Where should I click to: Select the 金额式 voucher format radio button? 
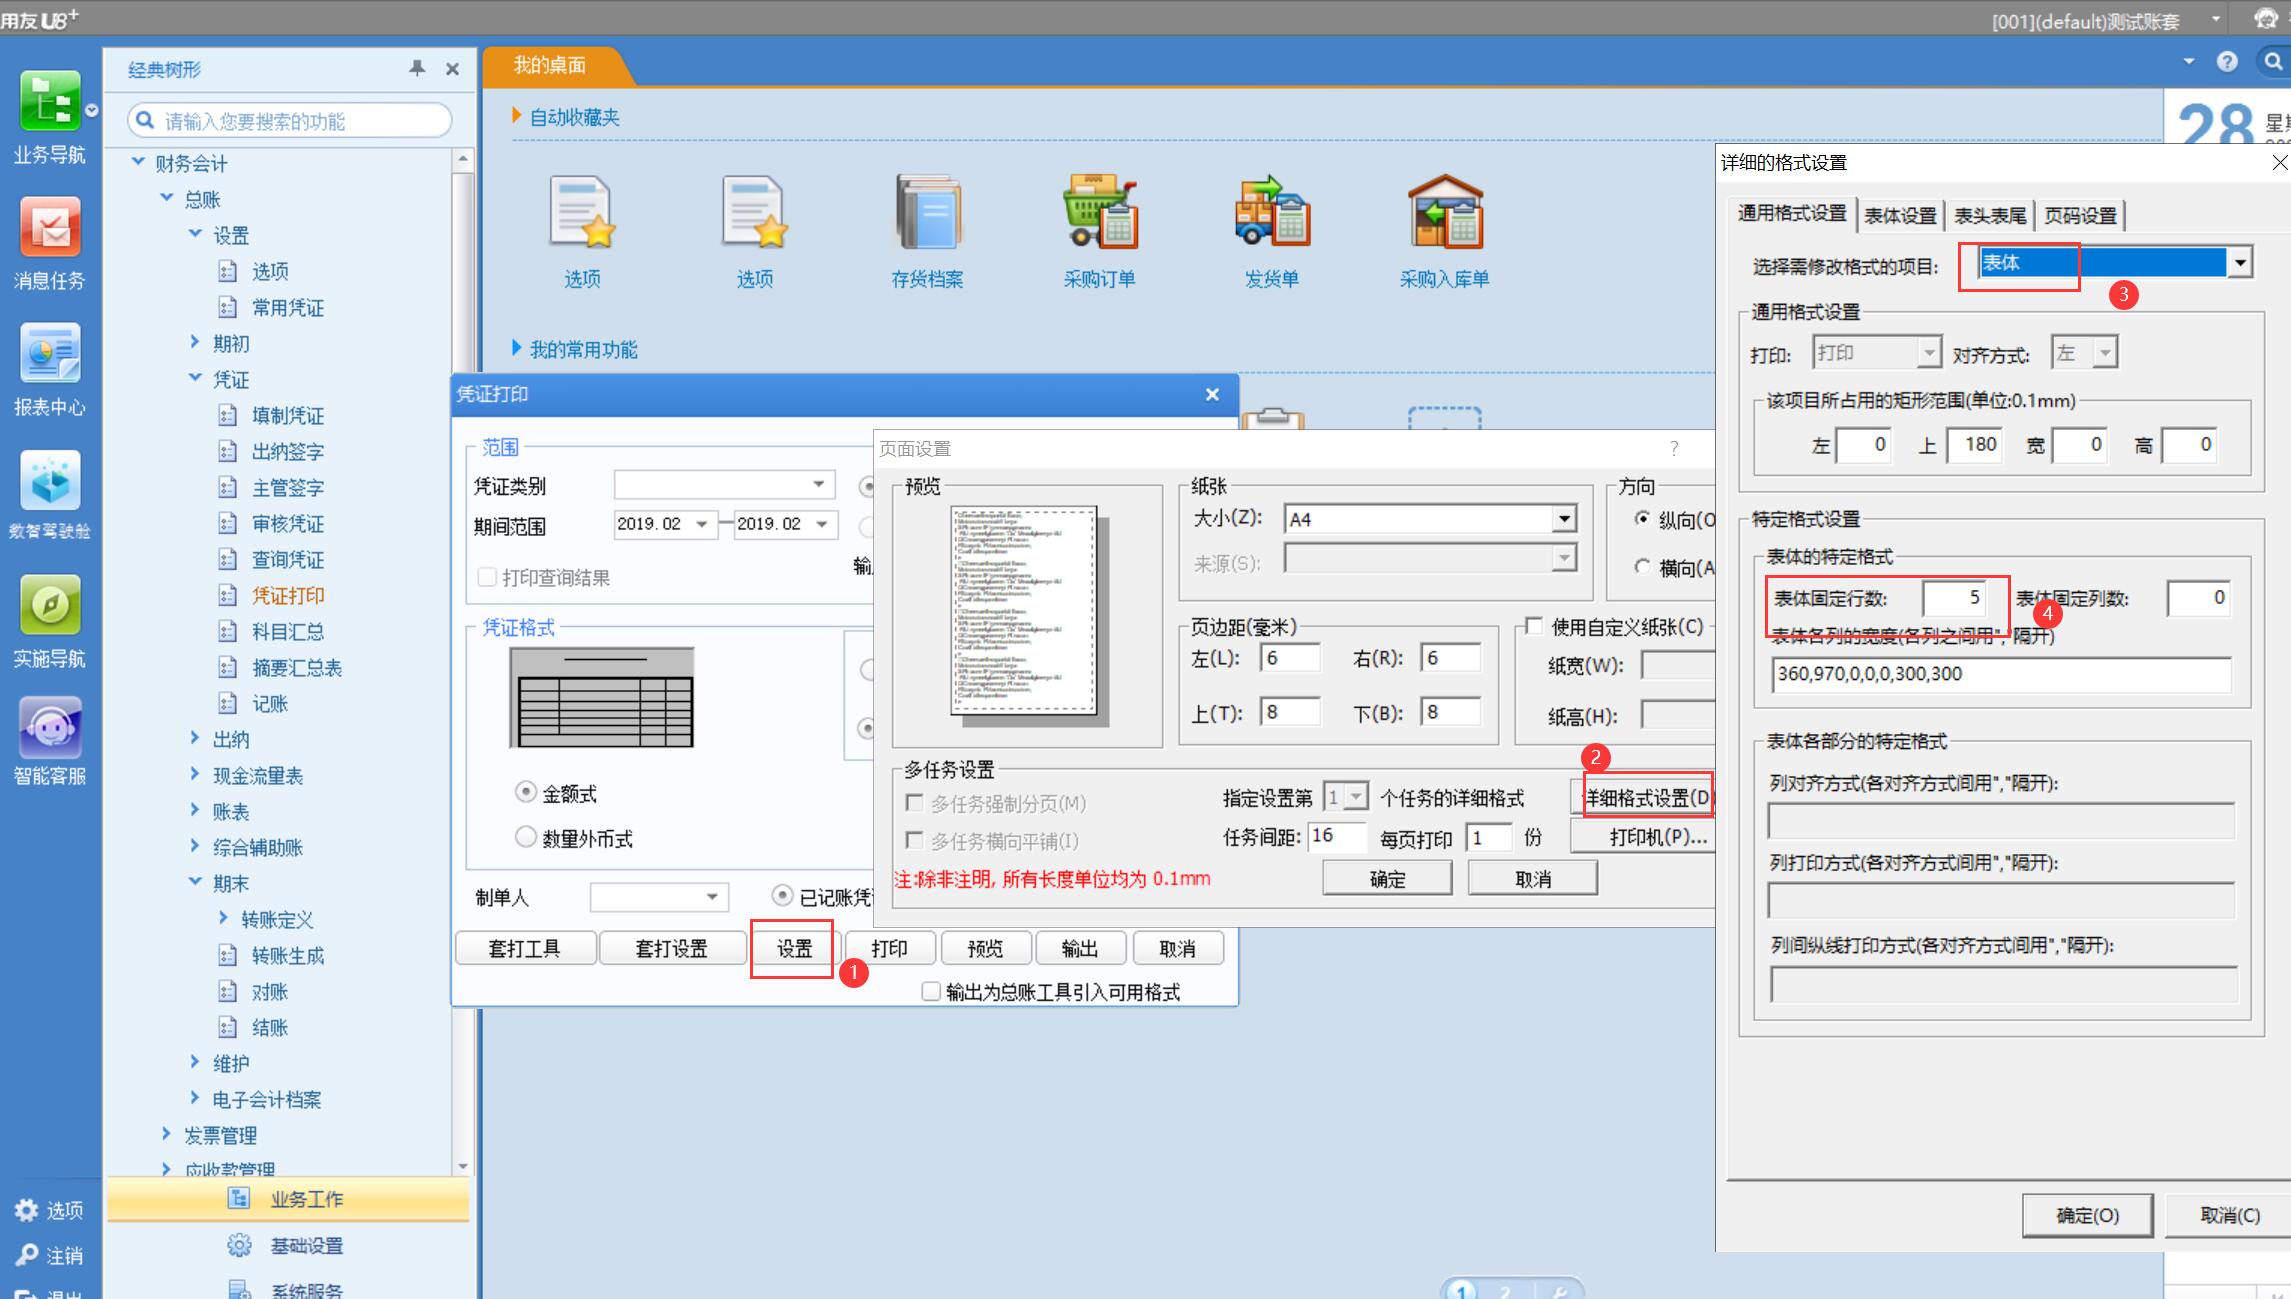pos(526,792)
